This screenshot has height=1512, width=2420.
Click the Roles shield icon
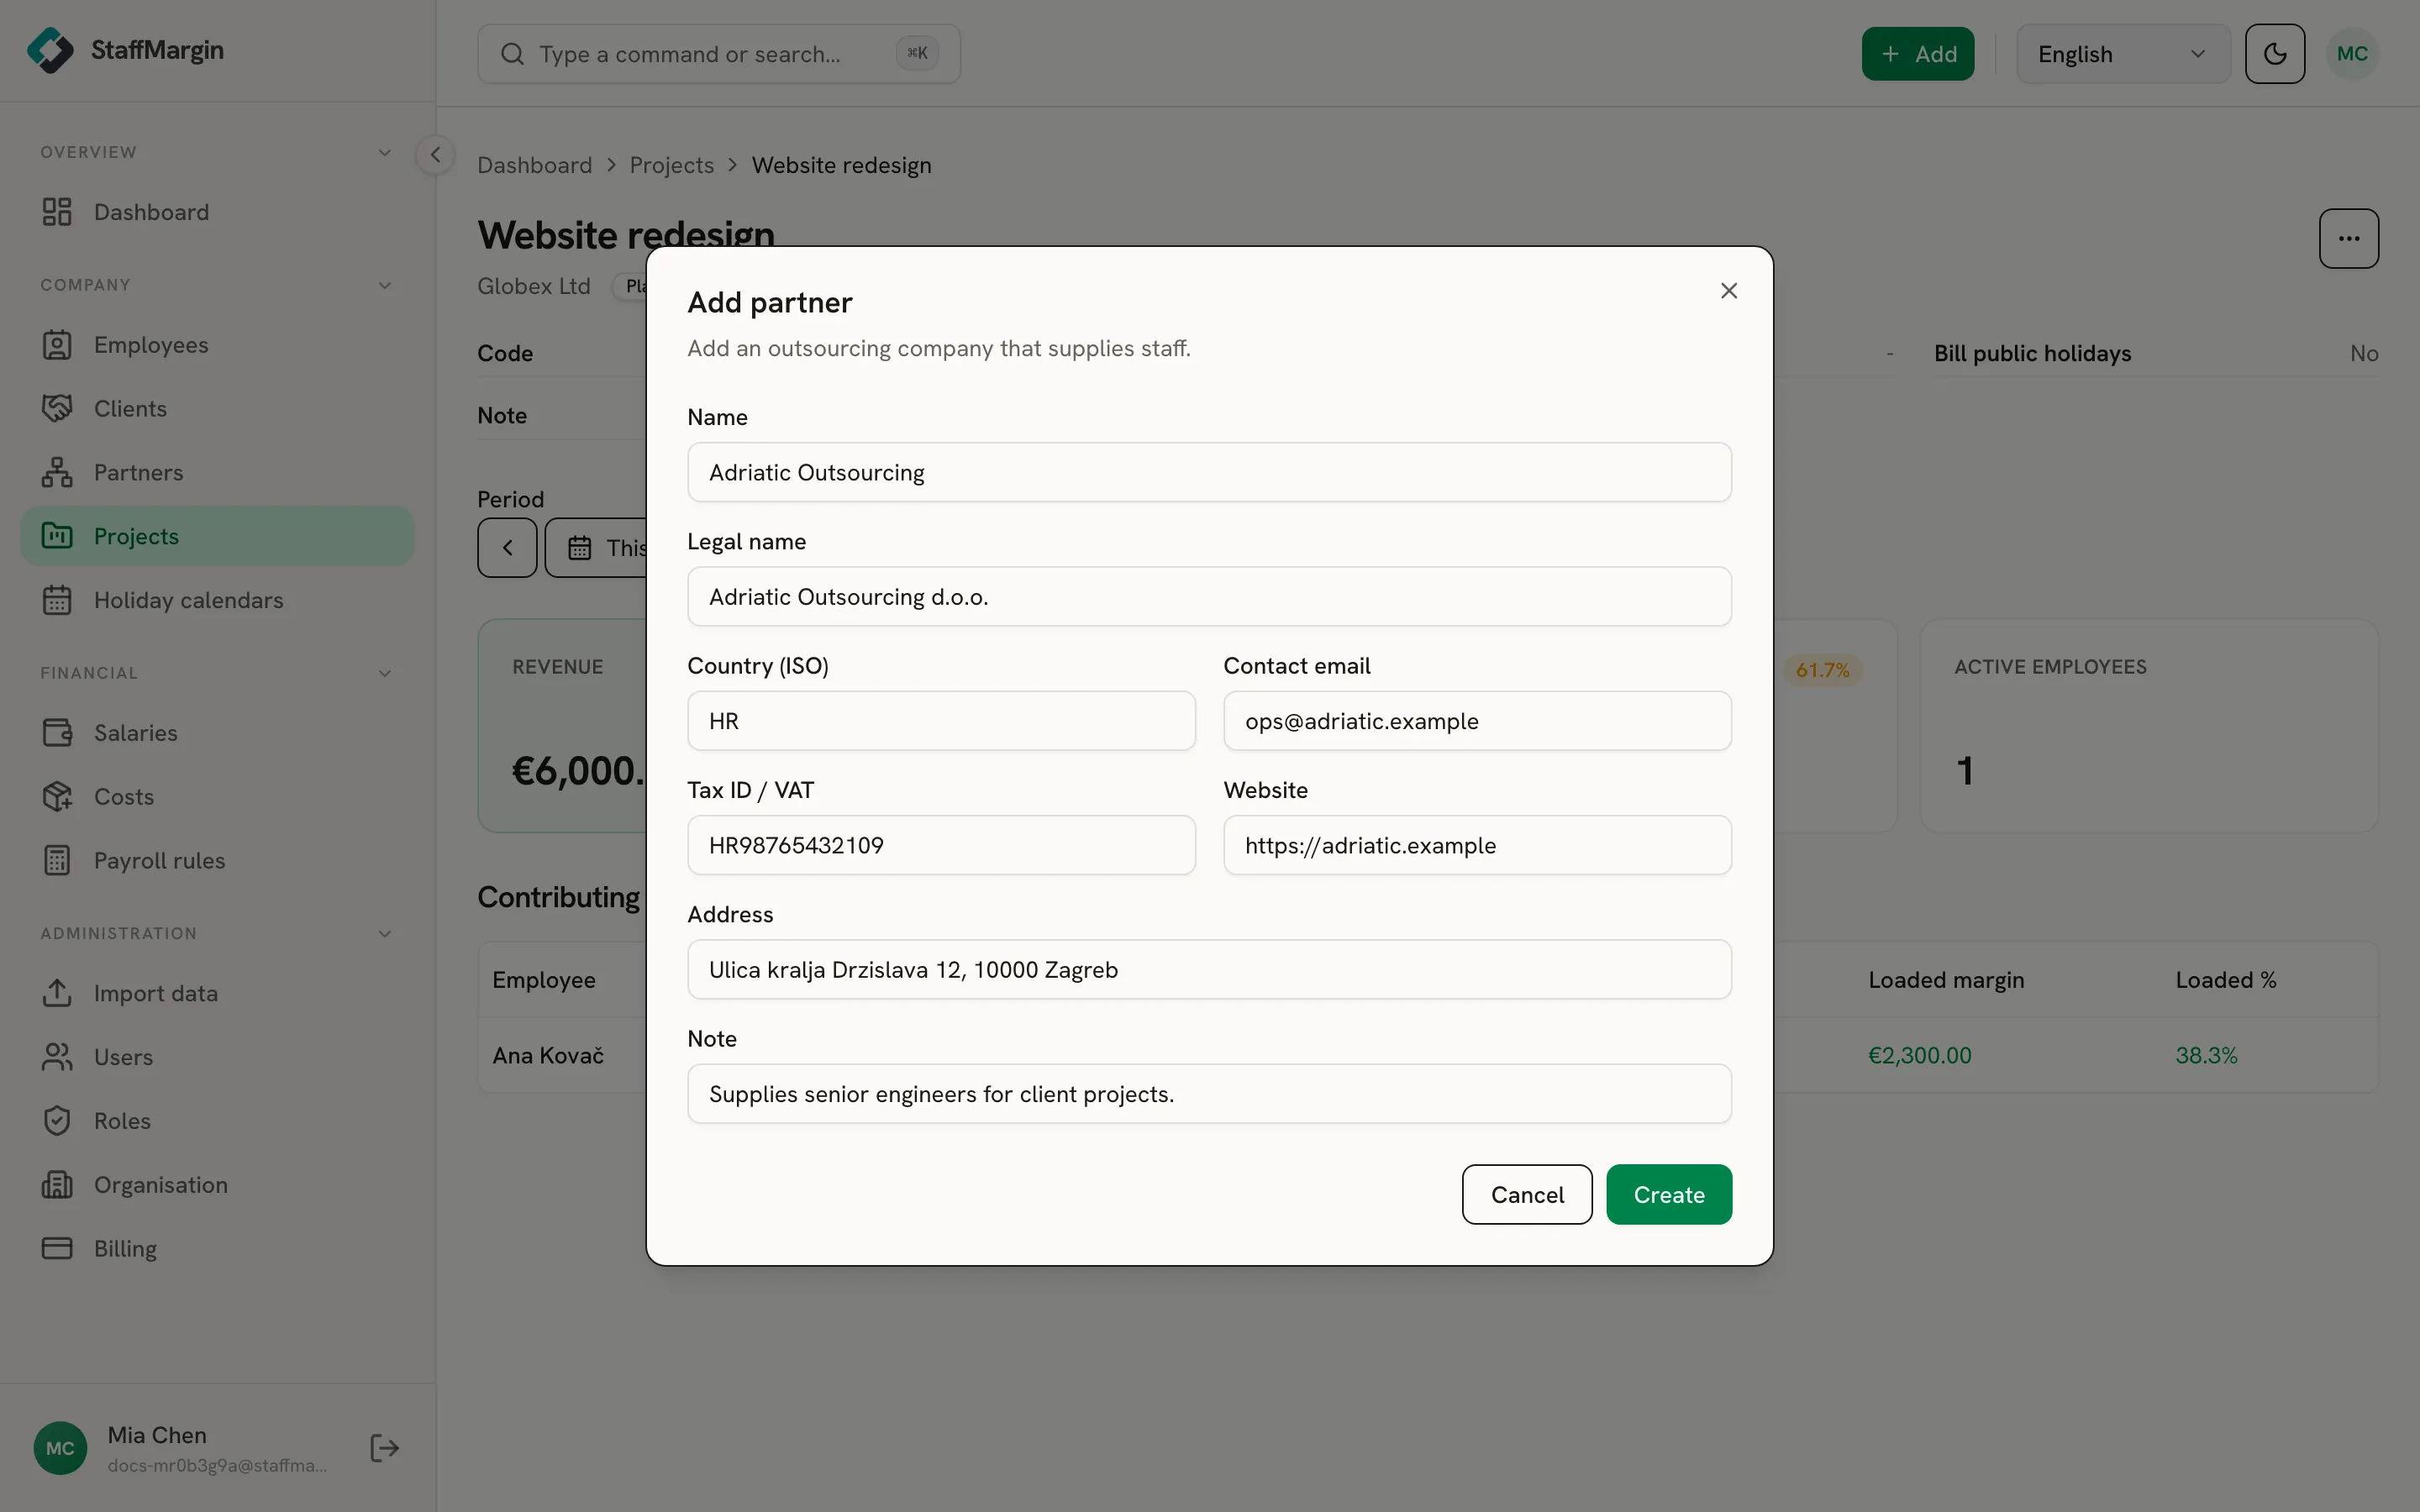point(57,1121)
